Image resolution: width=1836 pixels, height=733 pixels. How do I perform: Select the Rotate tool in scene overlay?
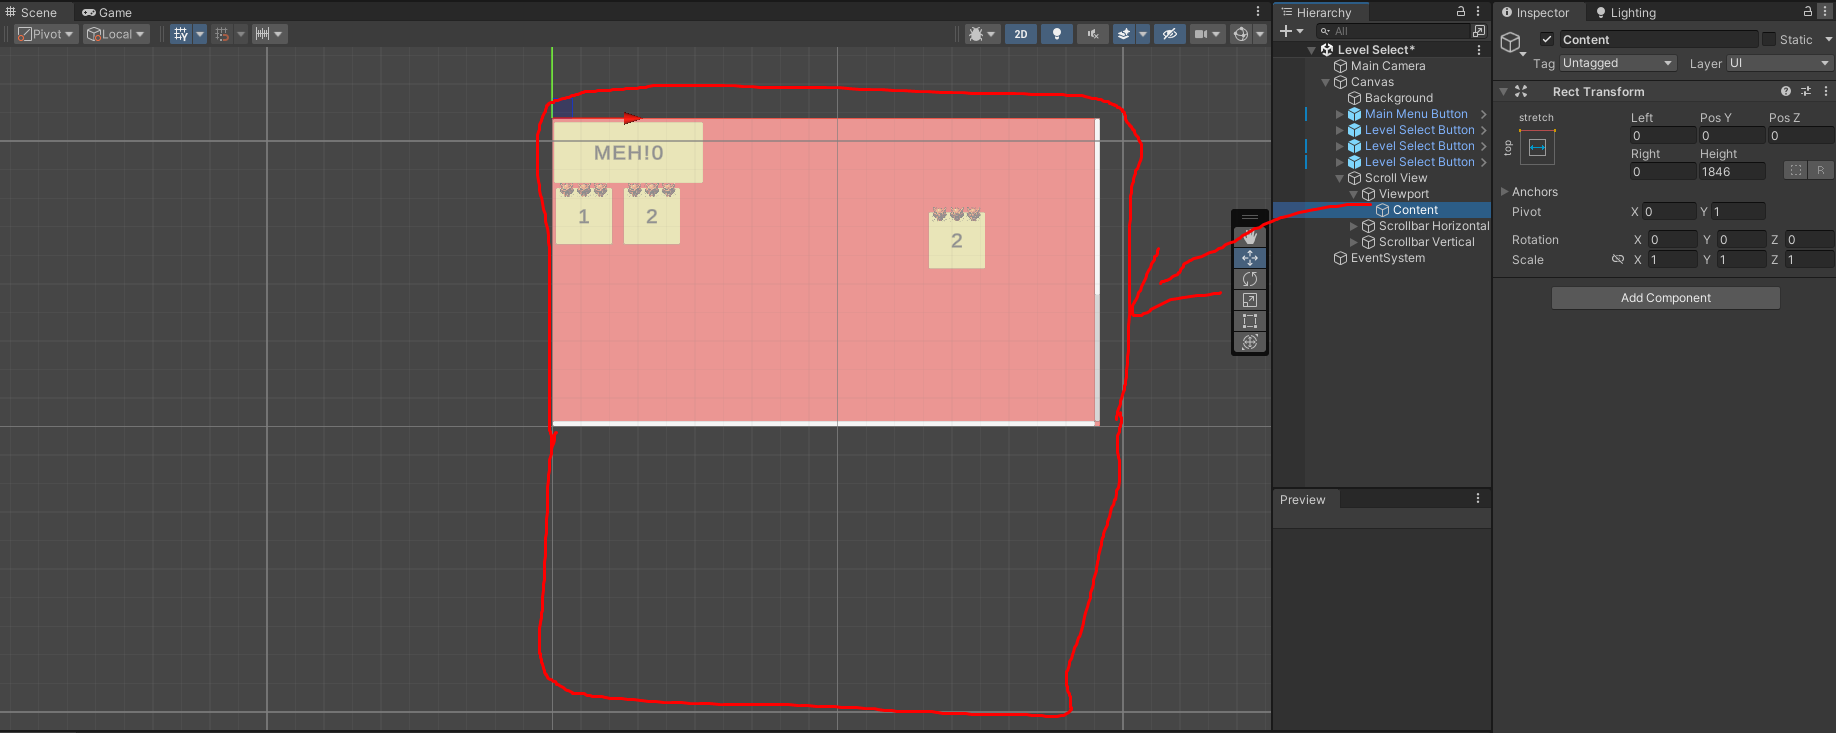coord(1250,279)
